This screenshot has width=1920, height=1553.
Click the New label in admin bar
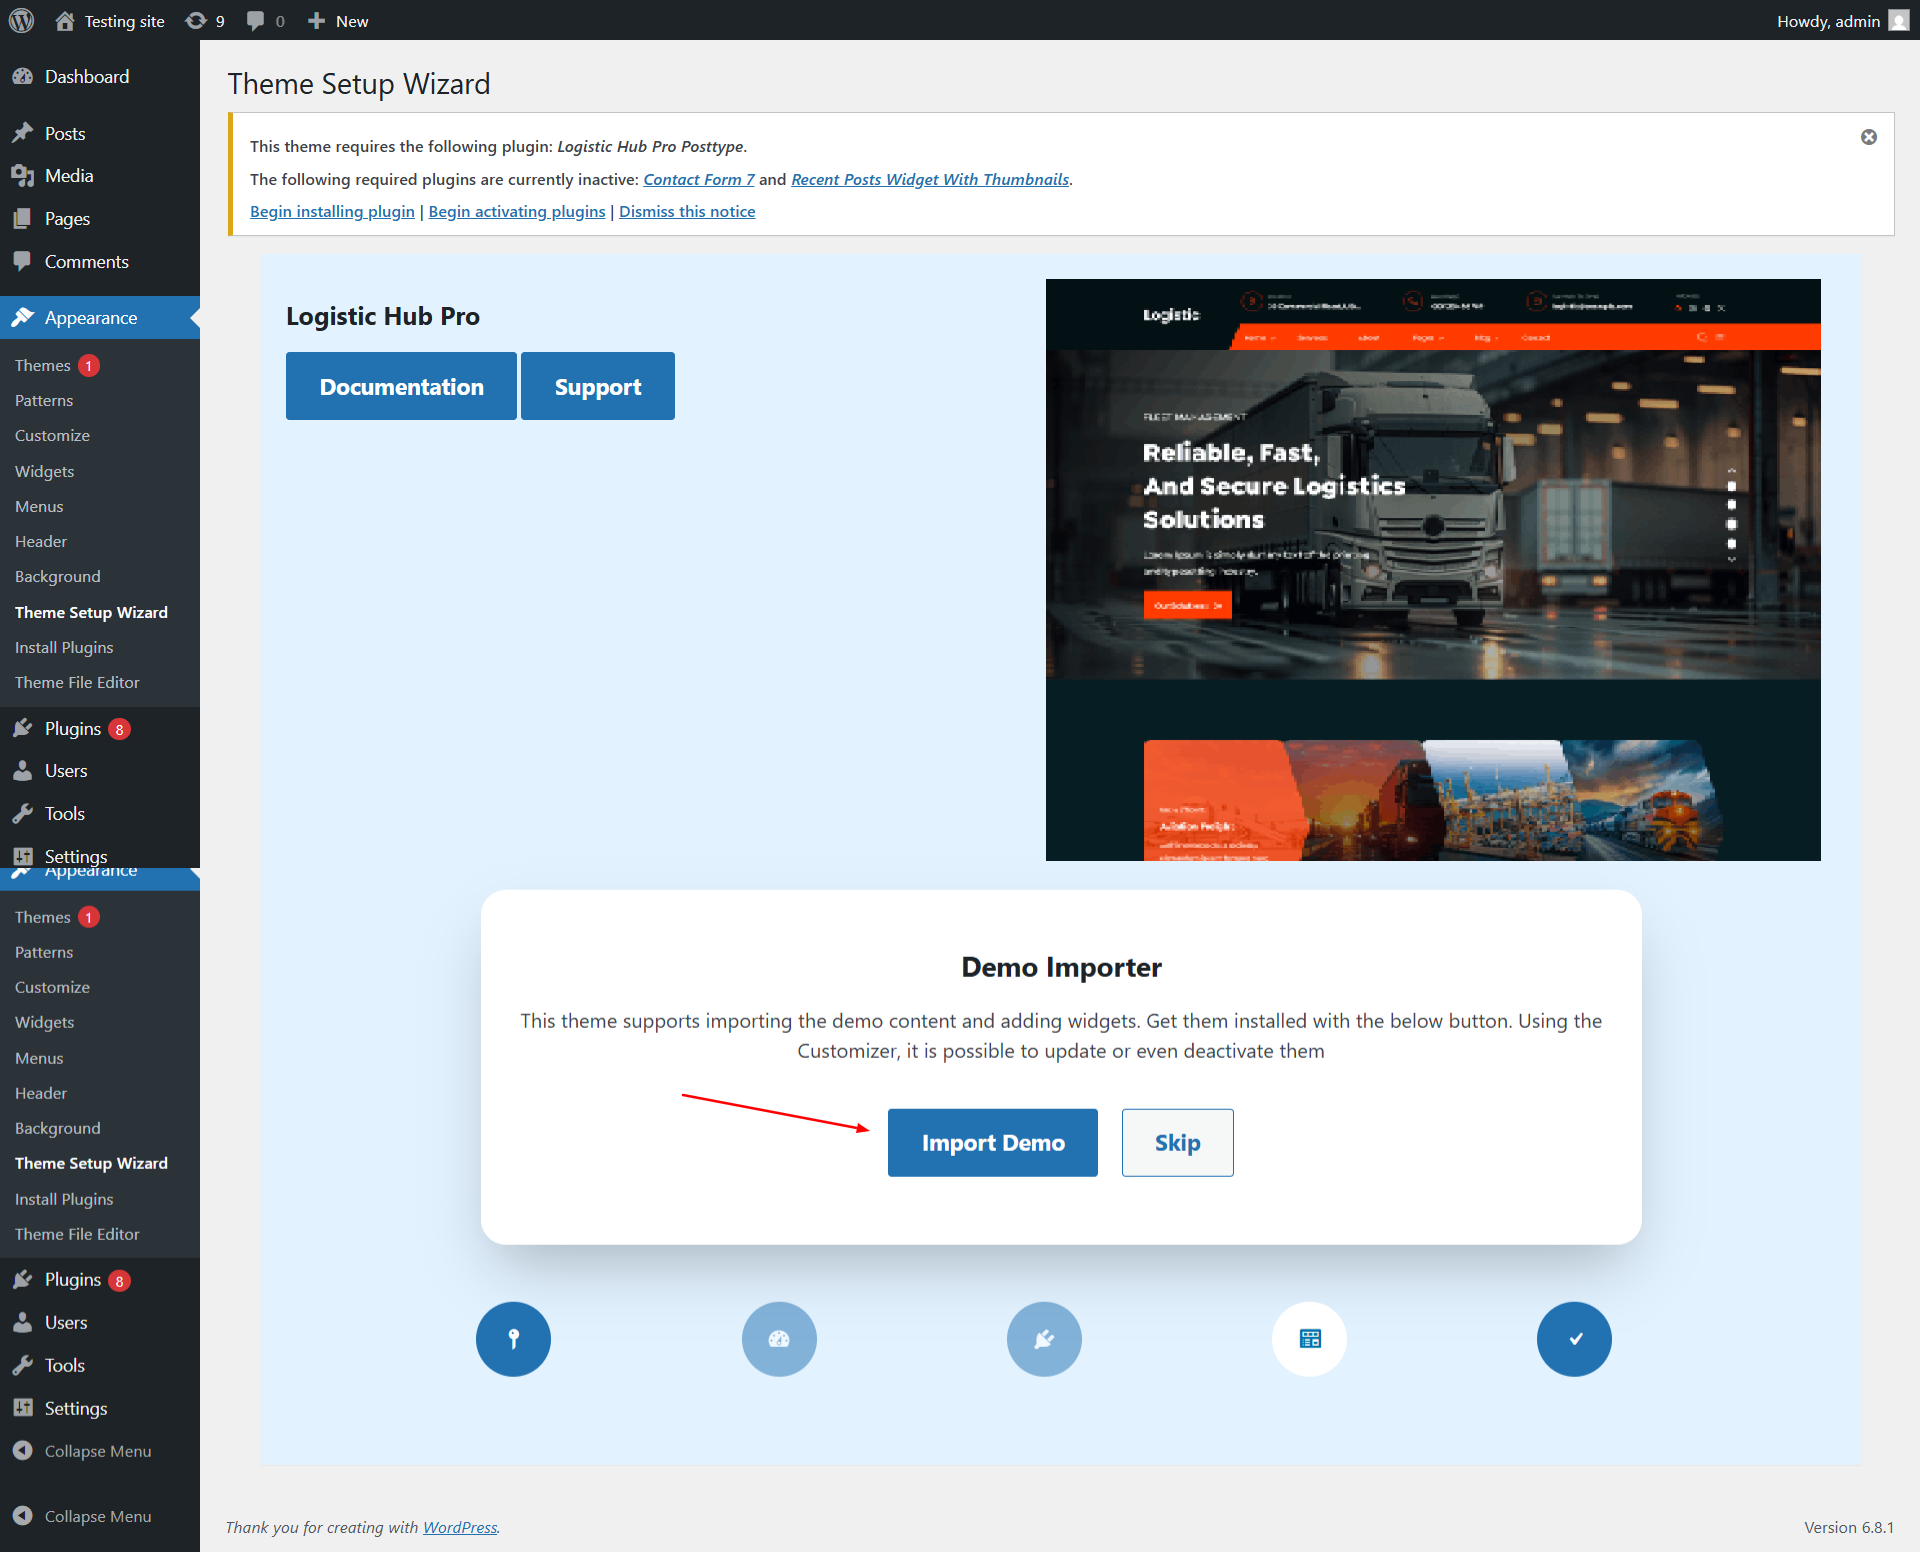point(352,21)
